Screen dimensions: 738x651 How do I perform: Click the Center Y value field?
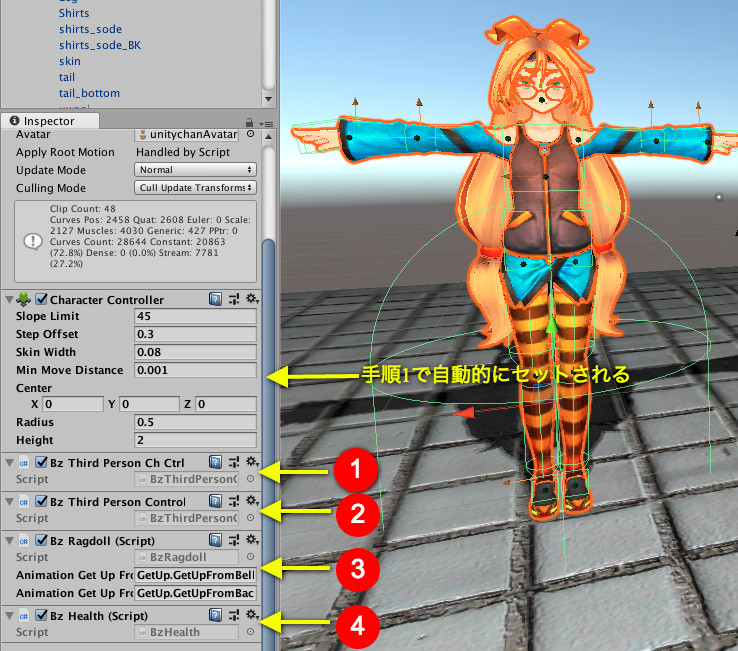click(149, 404)
